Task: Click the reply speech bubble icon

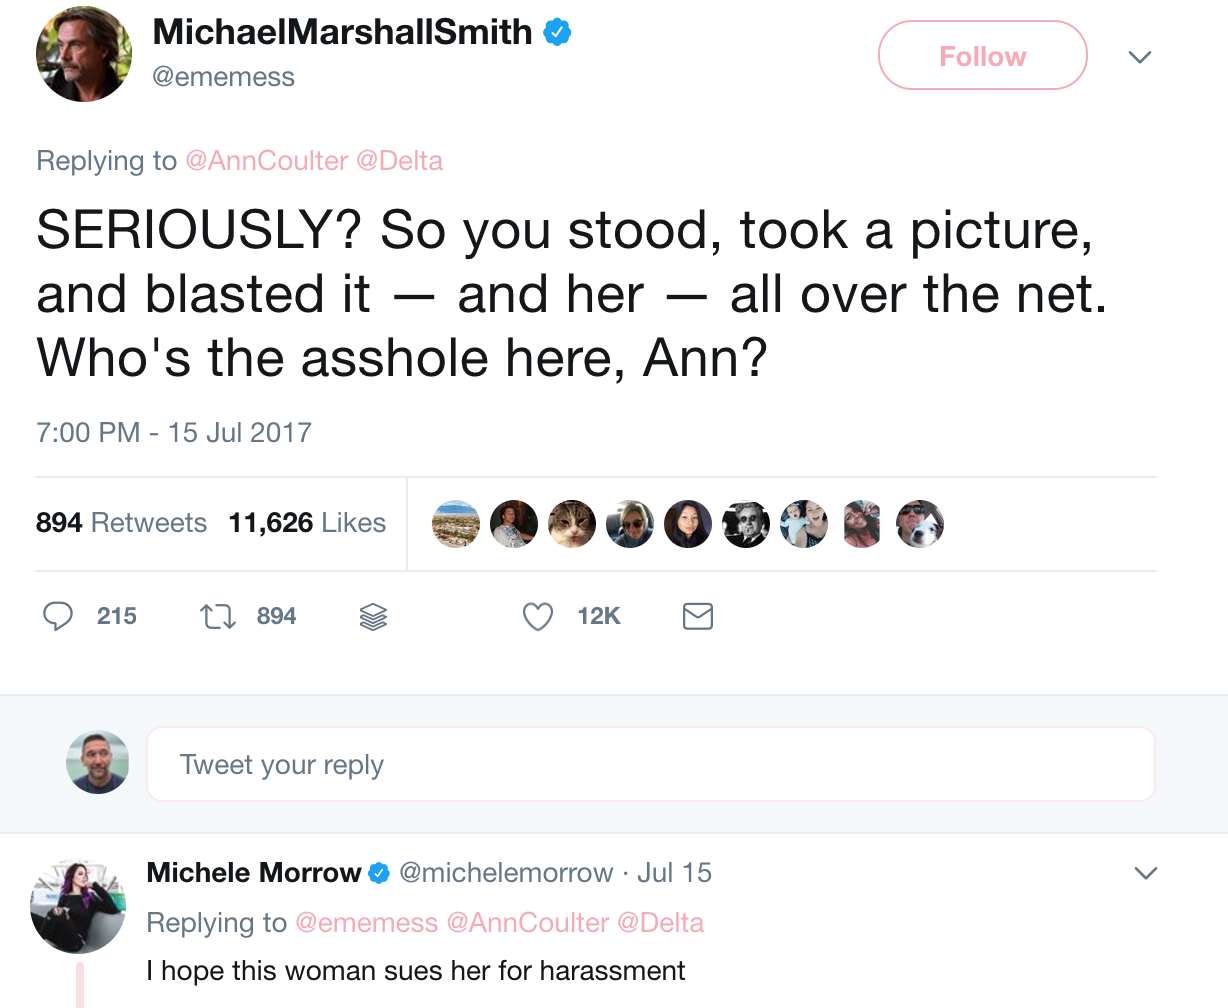Action: click(58, 616)
